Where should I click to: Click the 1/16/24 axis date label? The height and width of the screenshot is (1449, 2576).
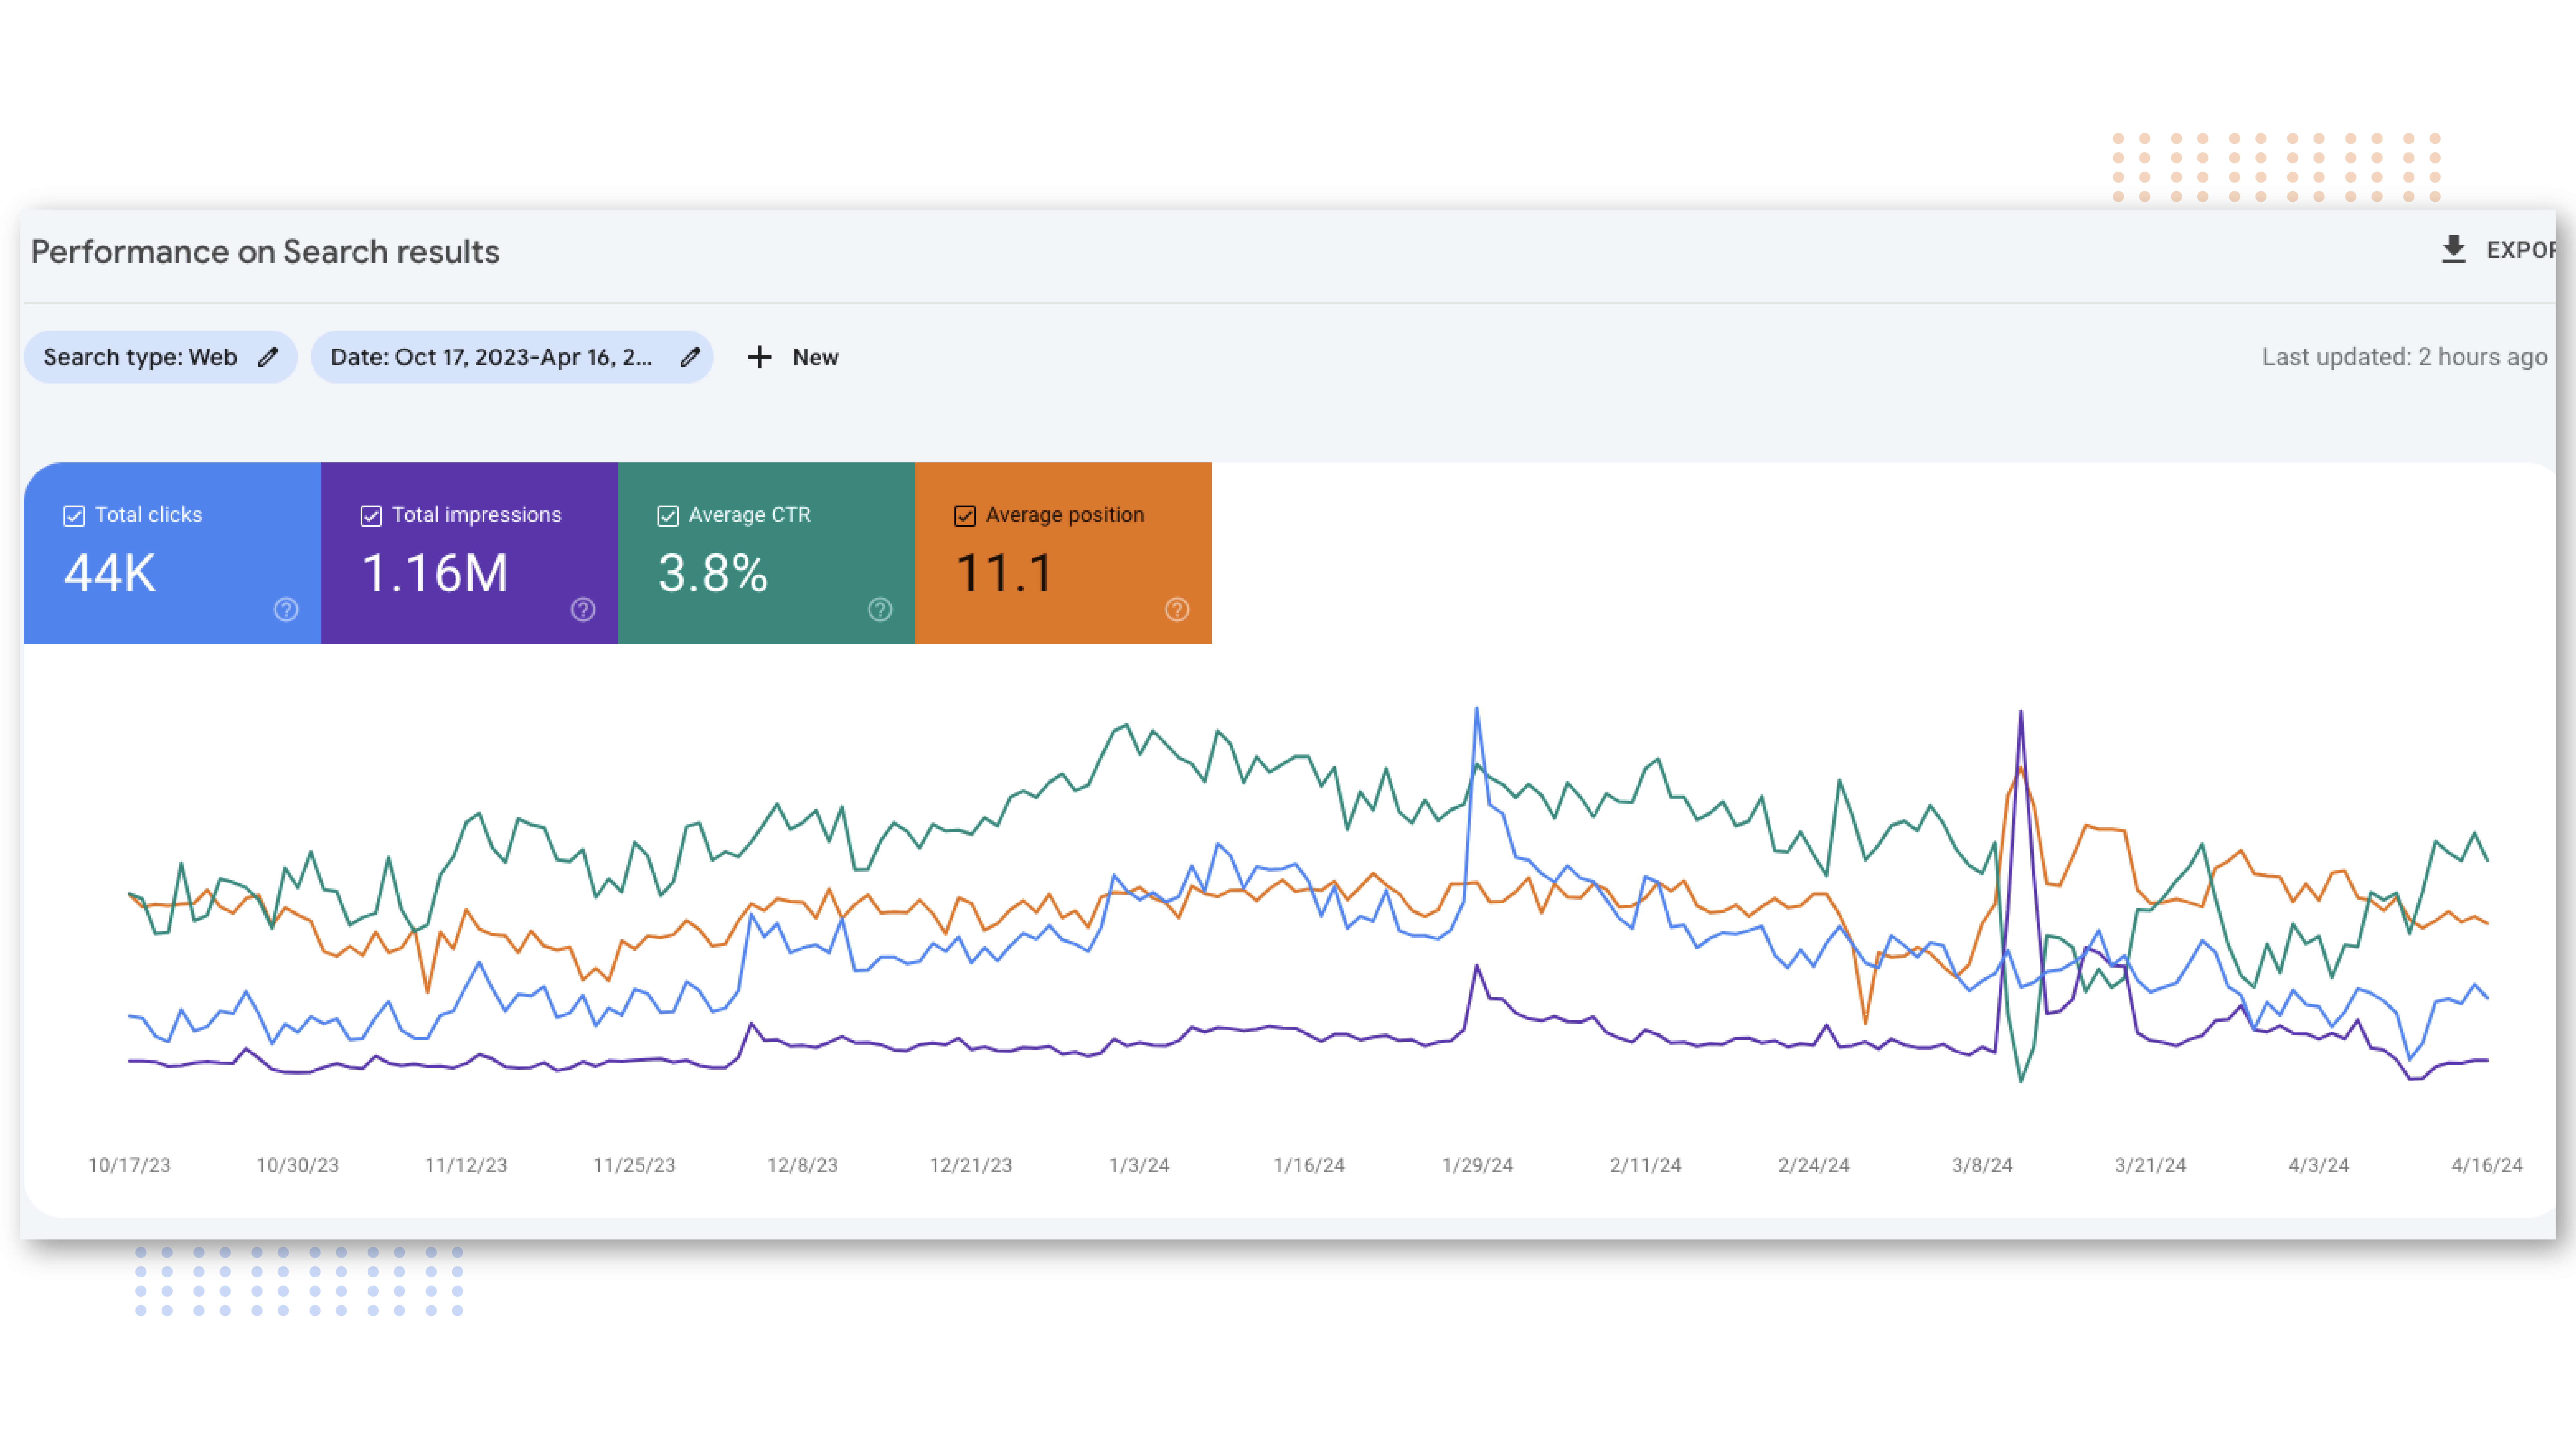(x=1309, y=1165)
